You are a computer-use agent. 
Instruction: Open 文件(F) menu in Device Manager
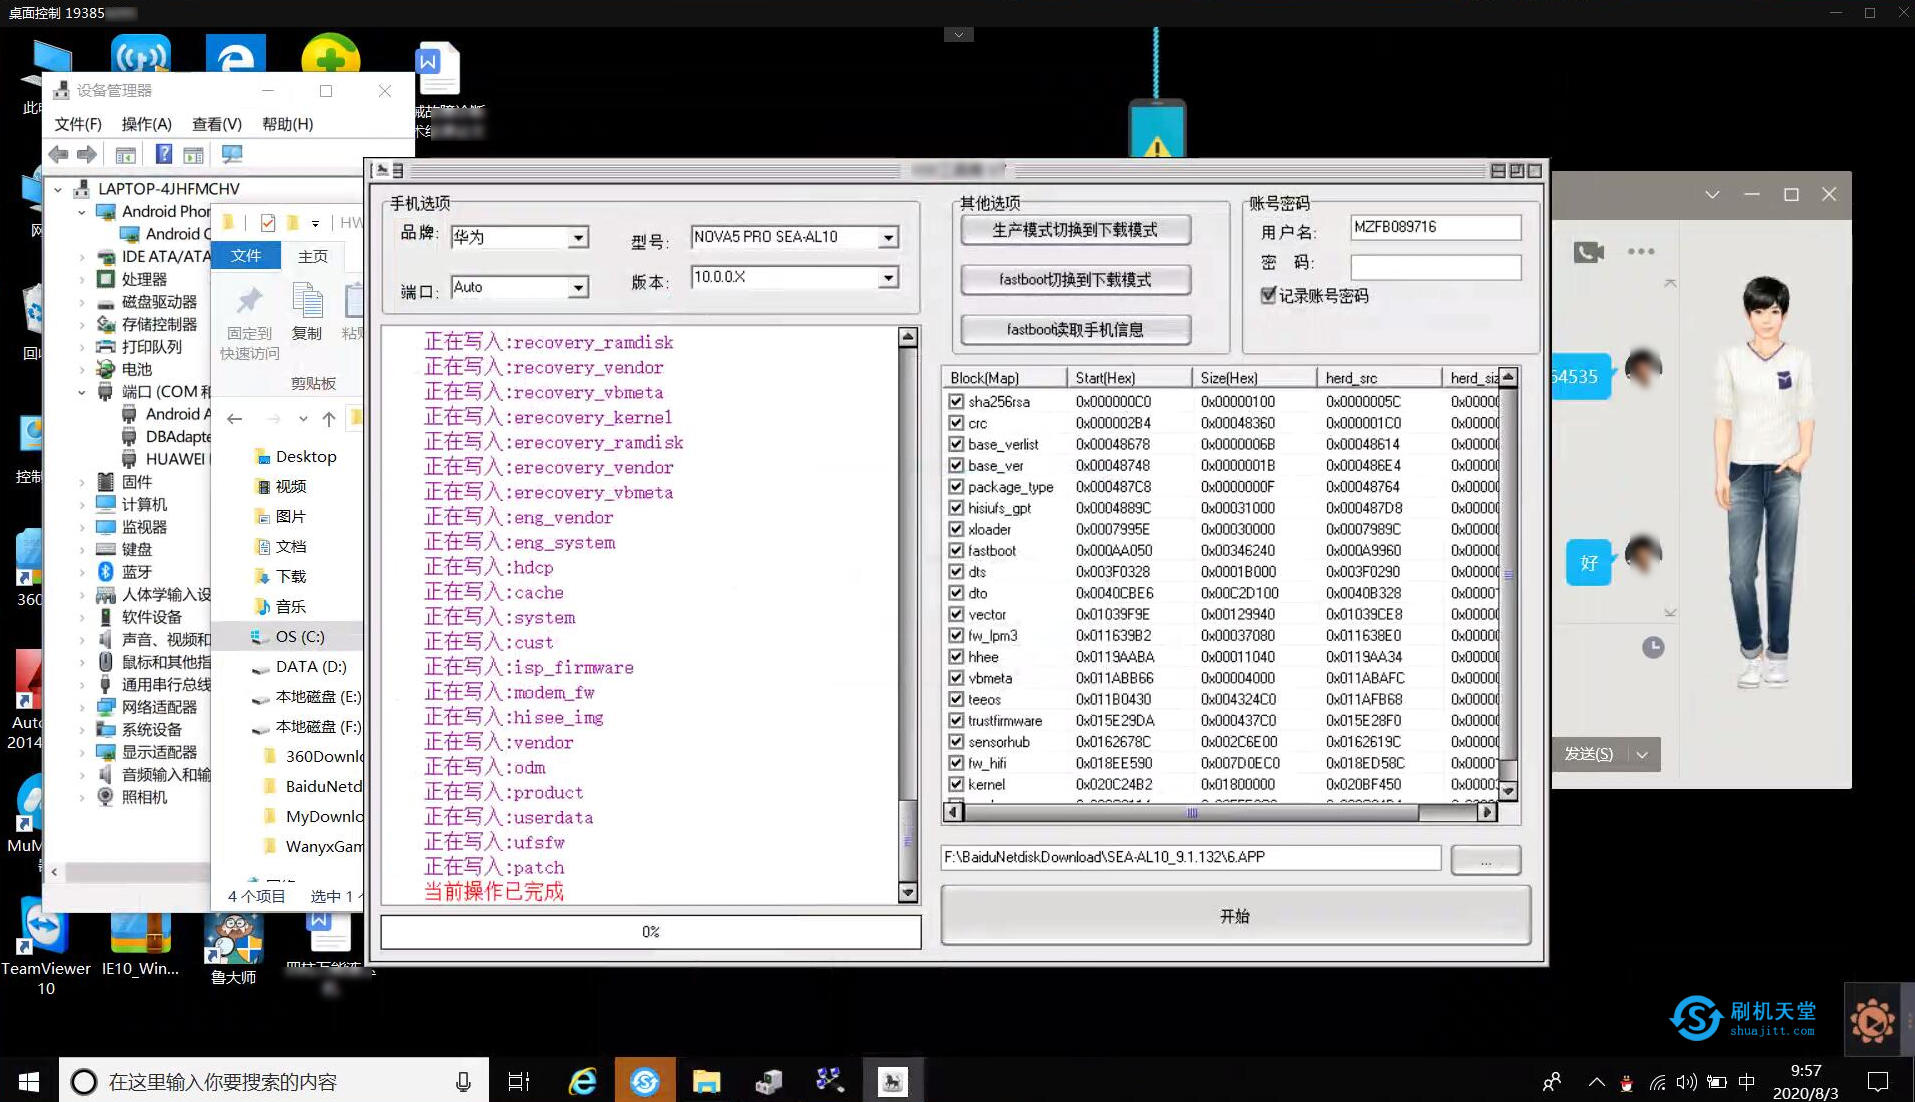[78, 124]
